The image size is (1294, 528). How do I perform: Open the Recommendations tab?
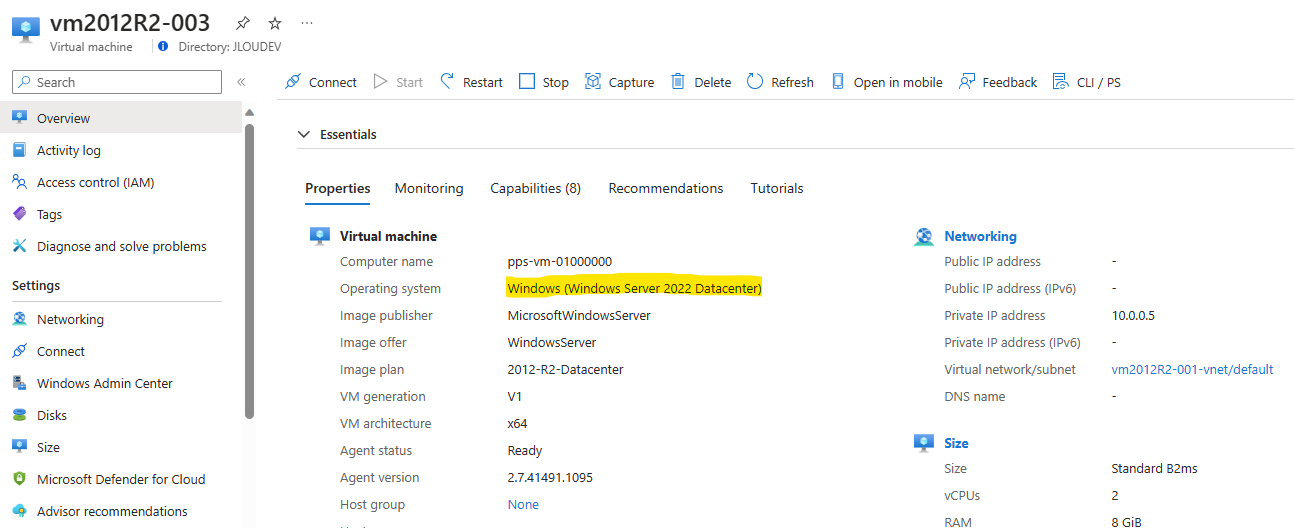point(666,188)
